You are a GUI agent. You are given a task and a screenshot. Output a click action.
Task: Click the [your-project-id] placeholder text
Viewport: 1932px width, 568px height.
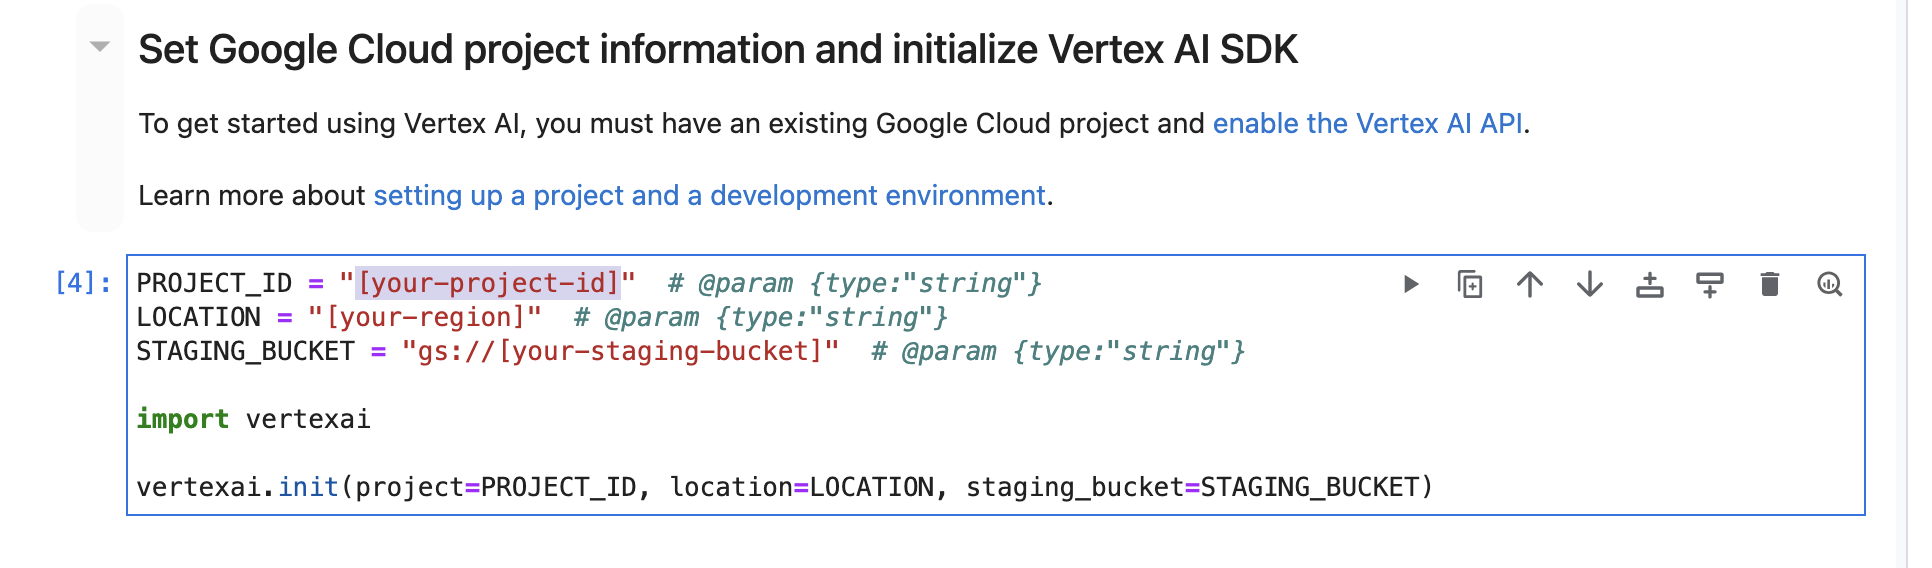(x=488, y=283)
